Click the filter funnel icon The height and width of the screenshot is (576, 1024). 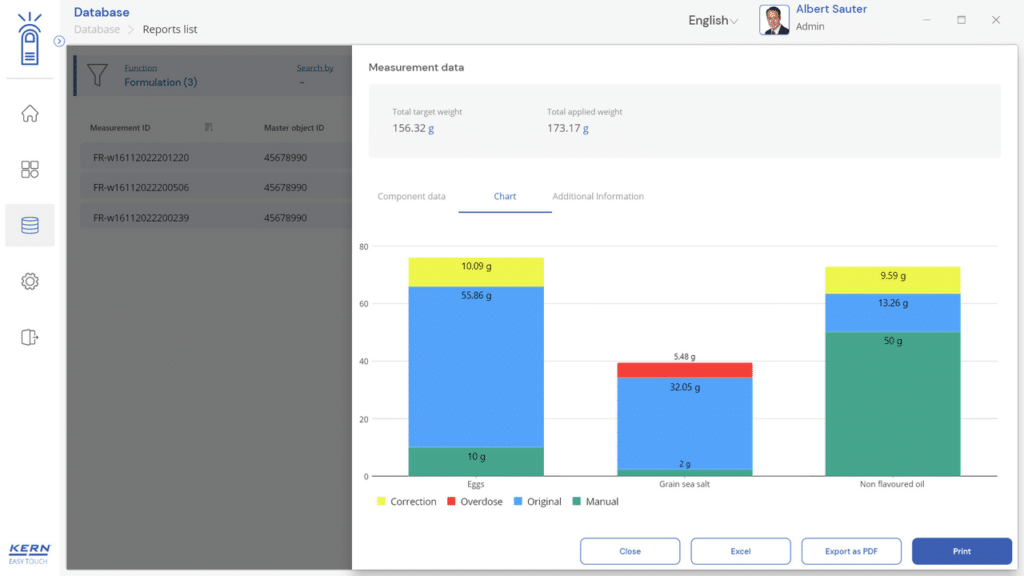pos(97,76)
